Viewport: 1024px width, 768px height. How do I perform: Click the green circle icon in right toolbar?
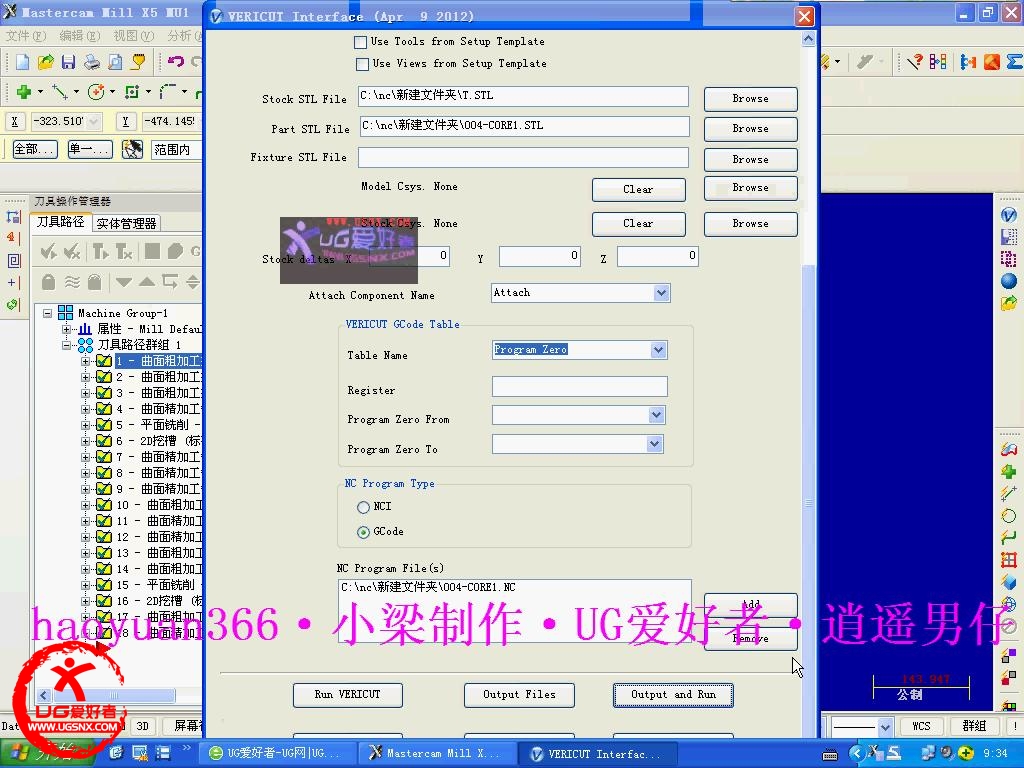(1008, 516)
